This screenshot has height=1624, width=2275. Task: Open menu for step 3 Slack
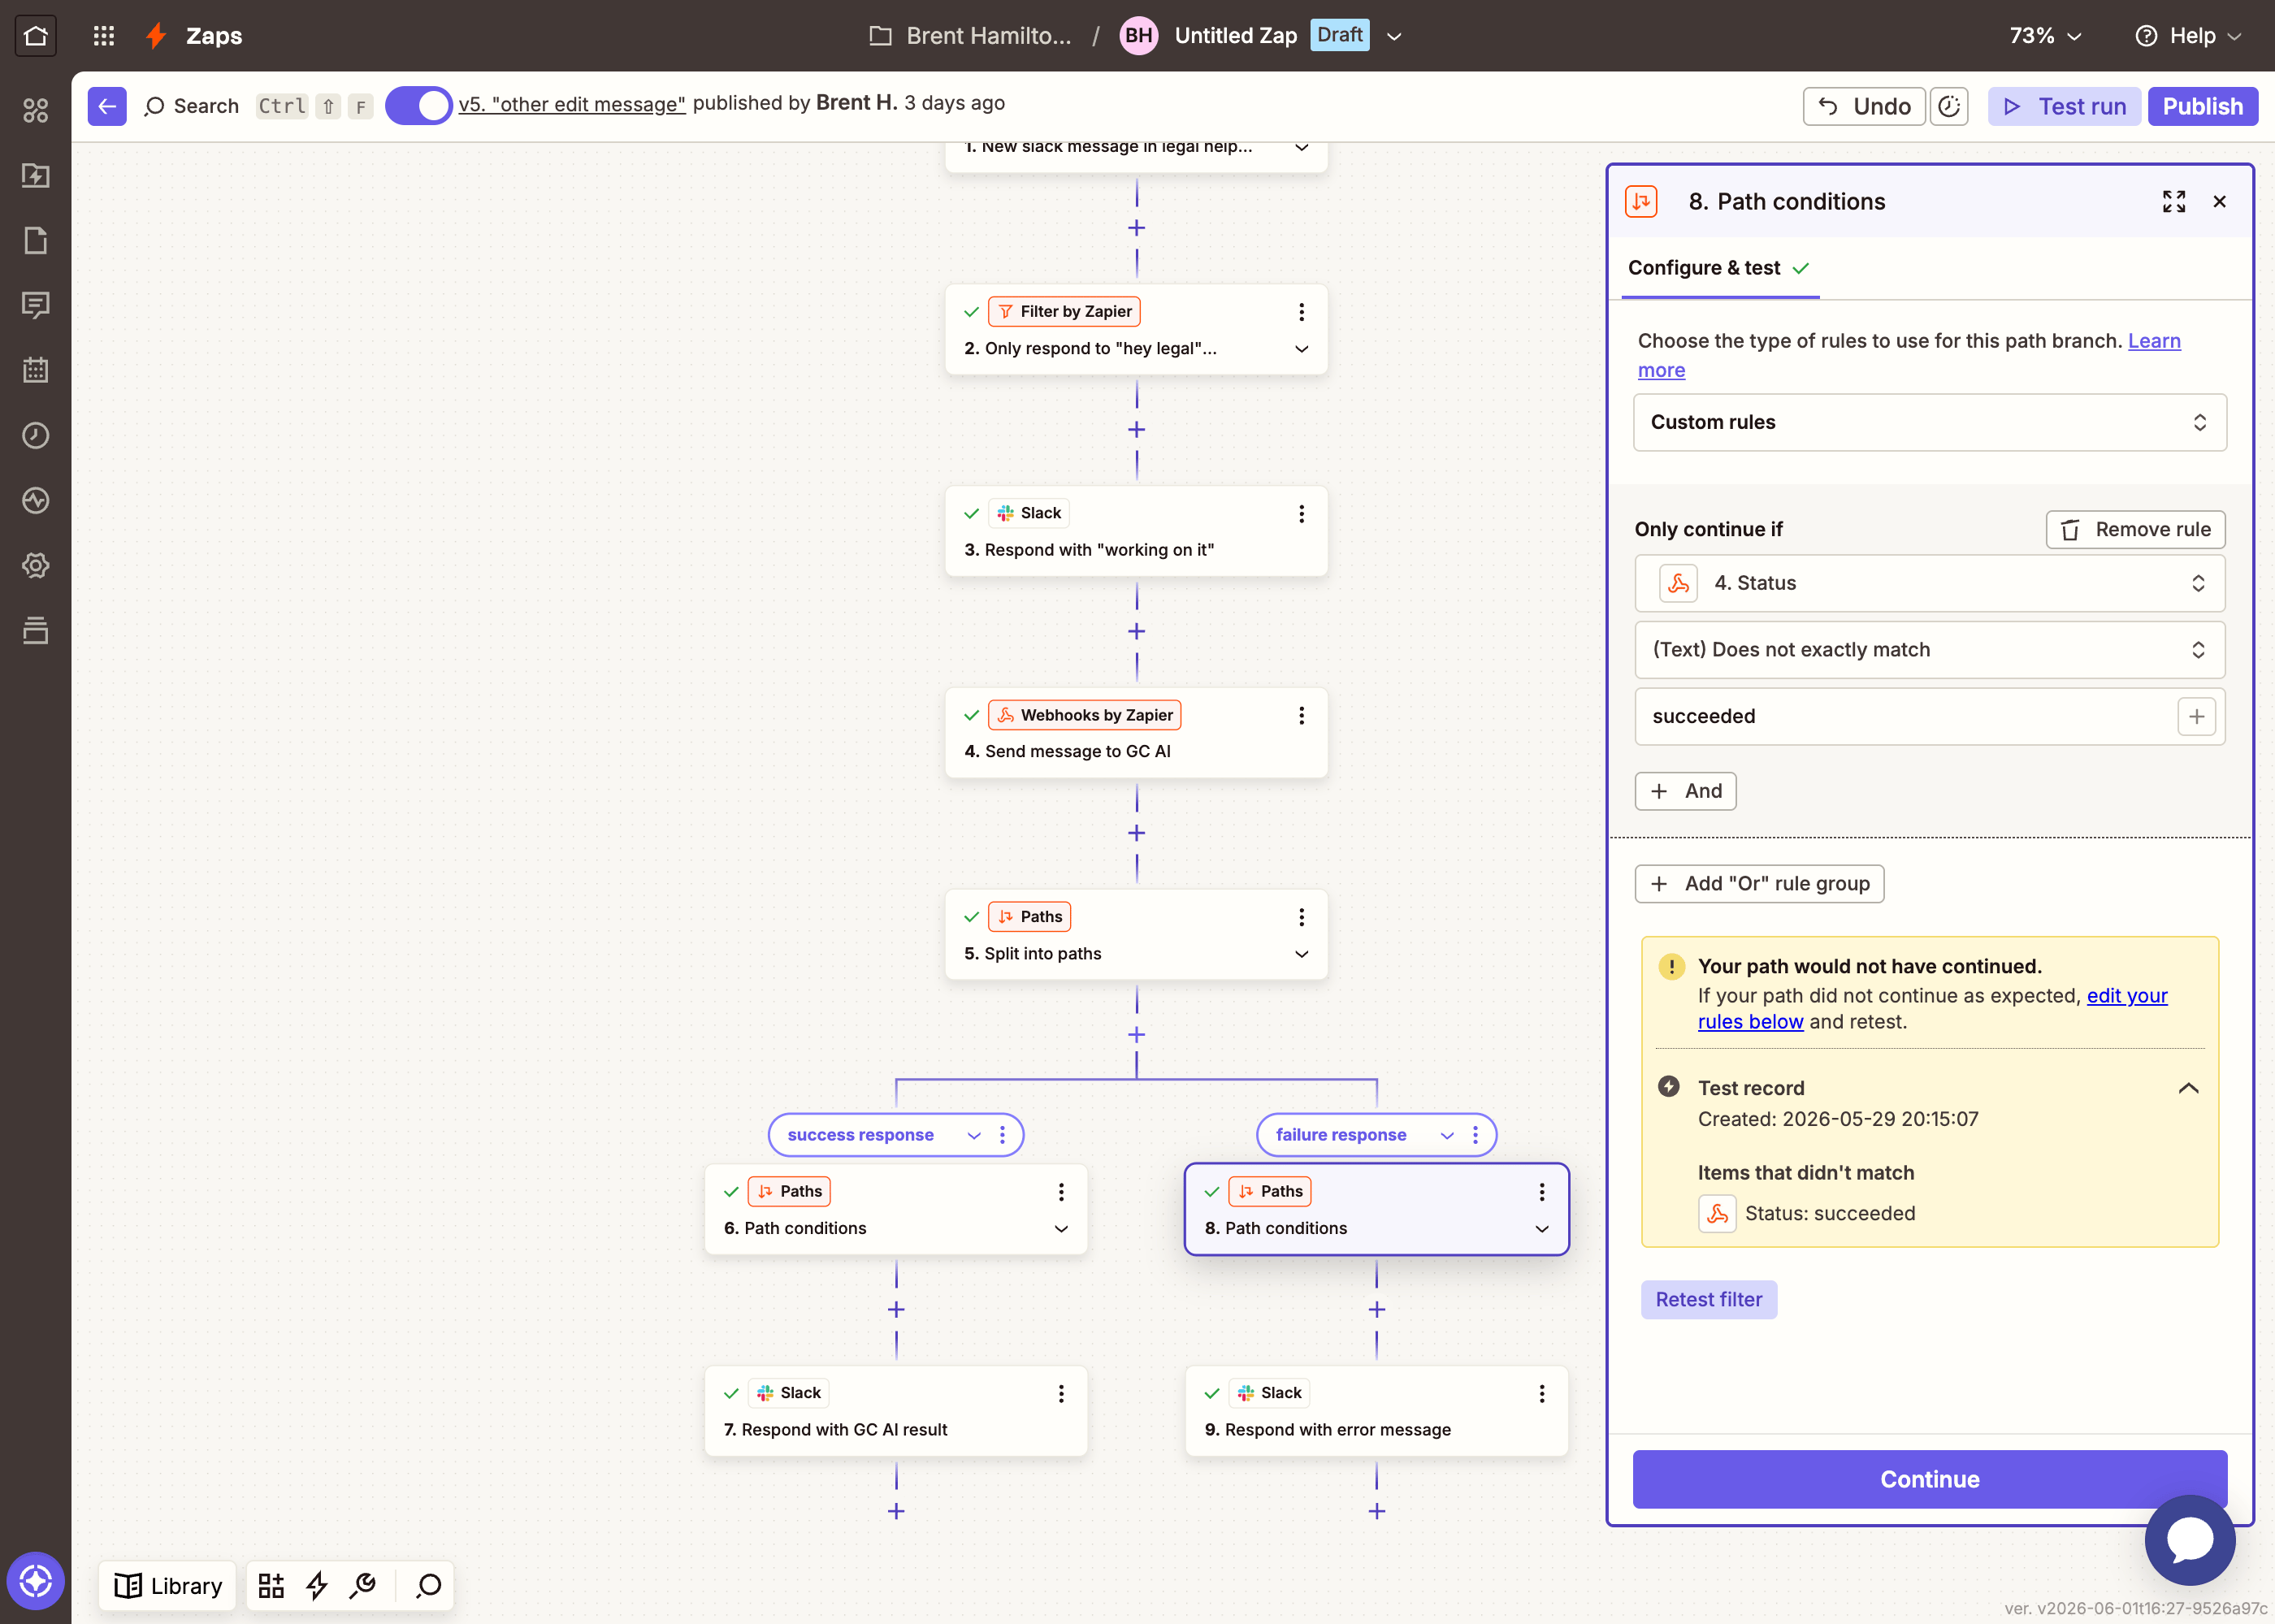[x=1302, y=514]
